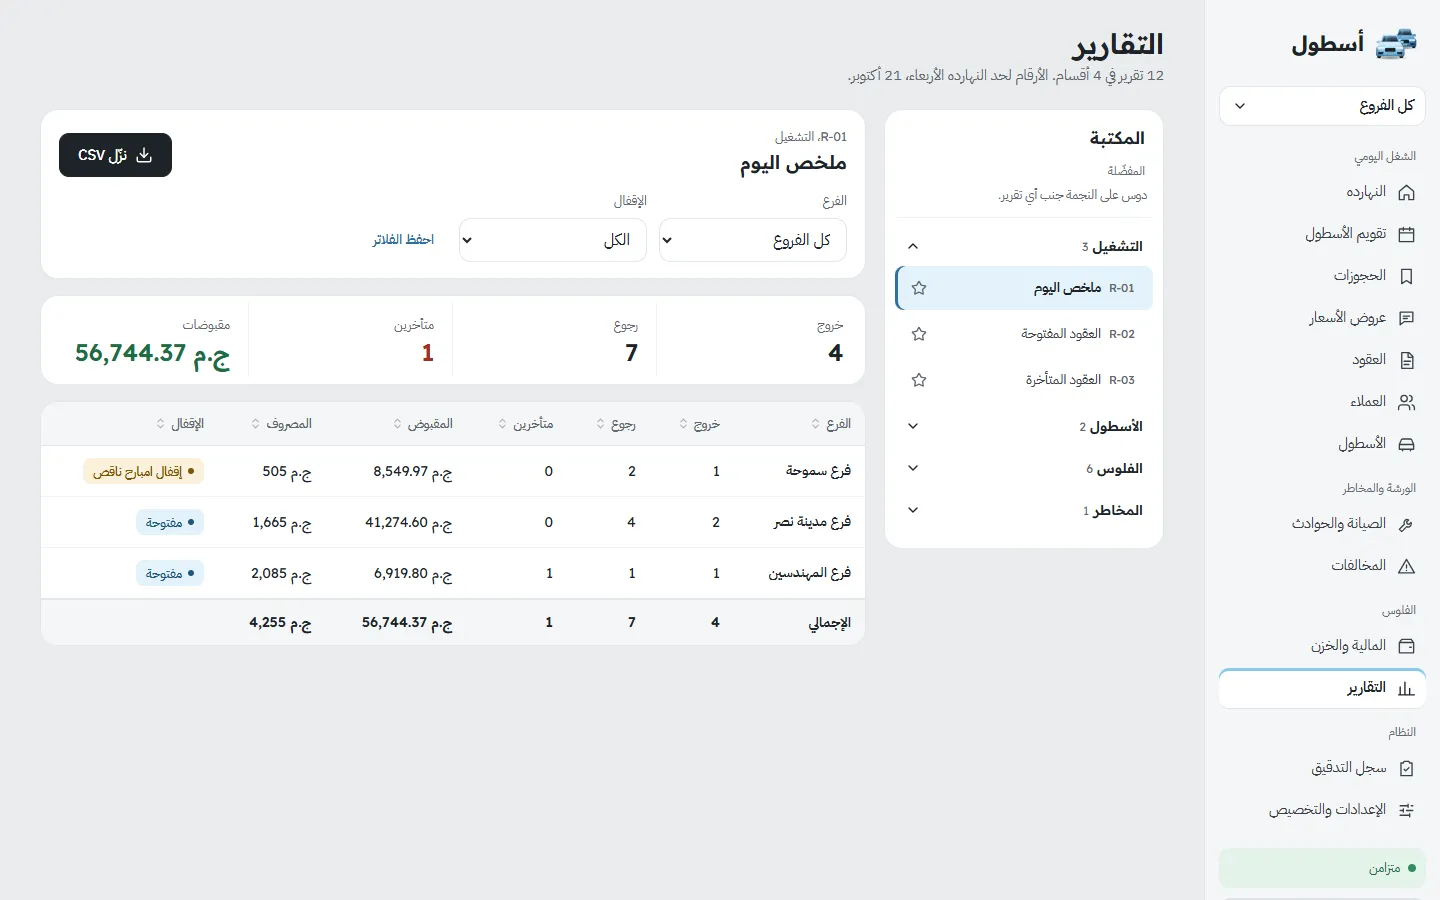Open المالية والخزن from the sidebar
Viewport: 1440px width, 900px height.
[x=1322, y=646]
